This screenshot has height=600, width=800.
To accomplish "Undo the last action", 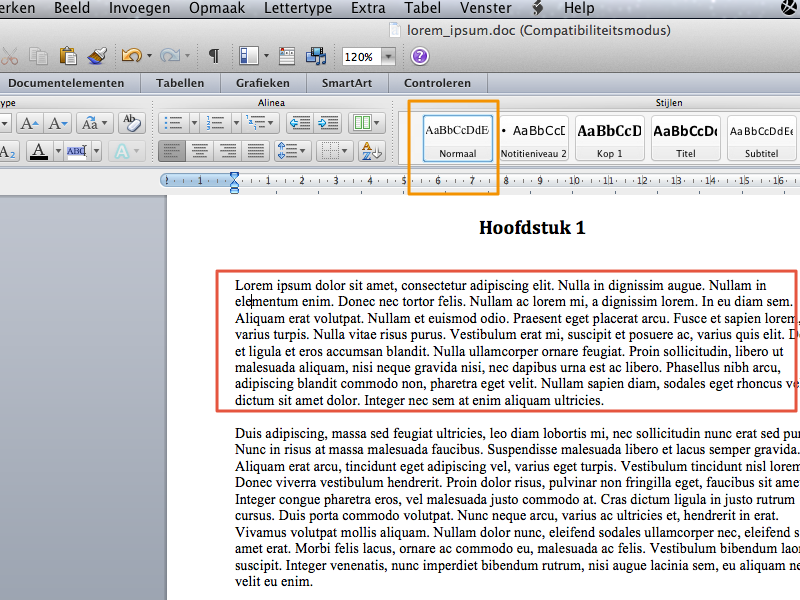I will pos(131,56).
